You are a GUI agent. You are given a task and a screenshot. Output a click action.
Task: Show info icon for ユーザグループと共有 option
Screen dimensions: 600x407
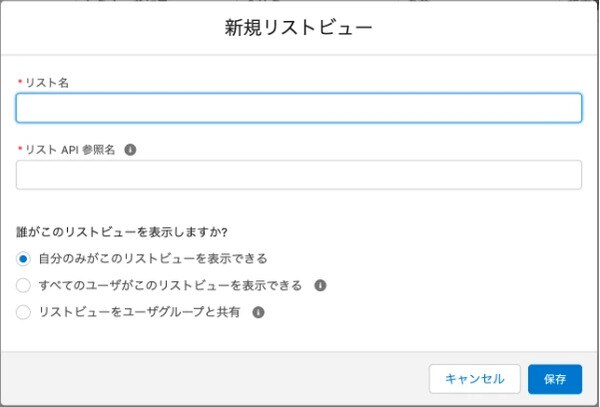[x=258, y=312]
